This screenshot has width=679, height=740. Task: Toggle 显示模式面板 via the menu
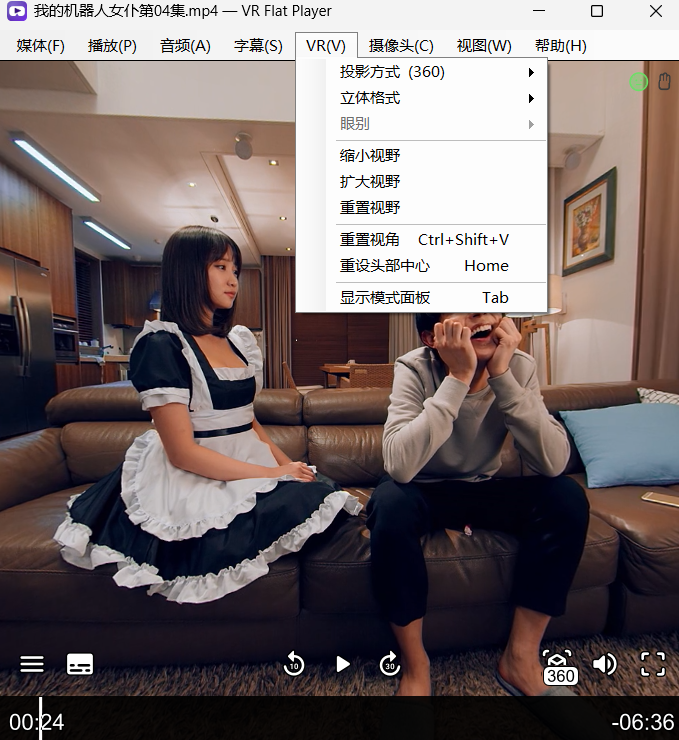click(421, 298)
